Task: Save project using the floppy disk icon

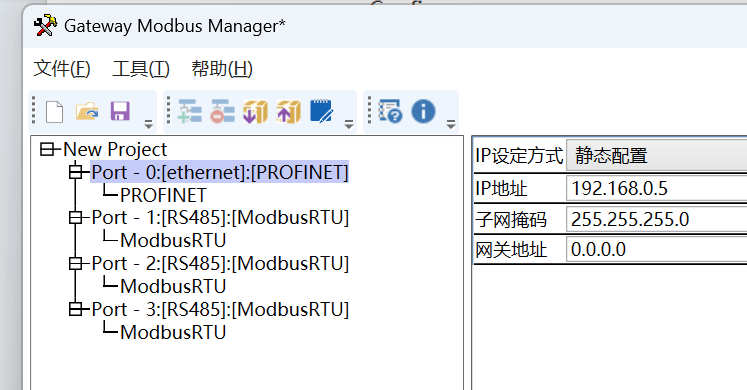Action: [x=120, y=111]
